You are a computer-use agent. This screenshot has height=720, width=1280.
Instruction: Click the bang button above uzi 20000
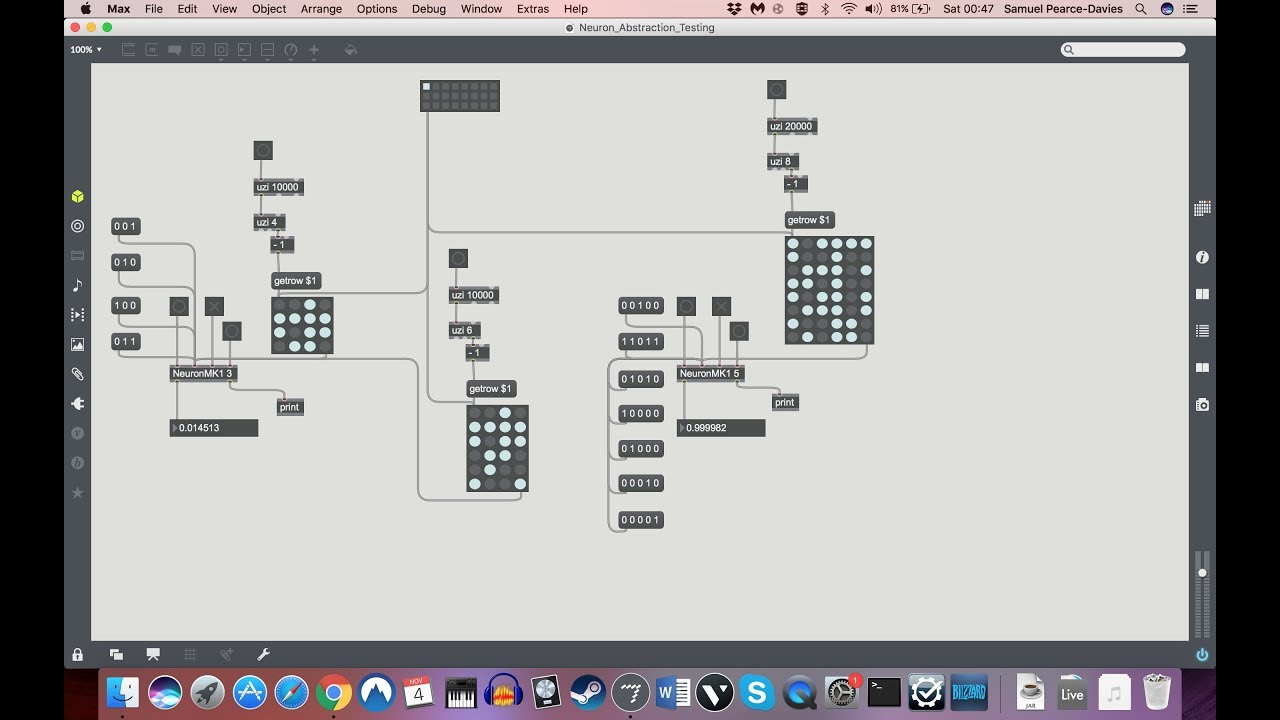776,90
